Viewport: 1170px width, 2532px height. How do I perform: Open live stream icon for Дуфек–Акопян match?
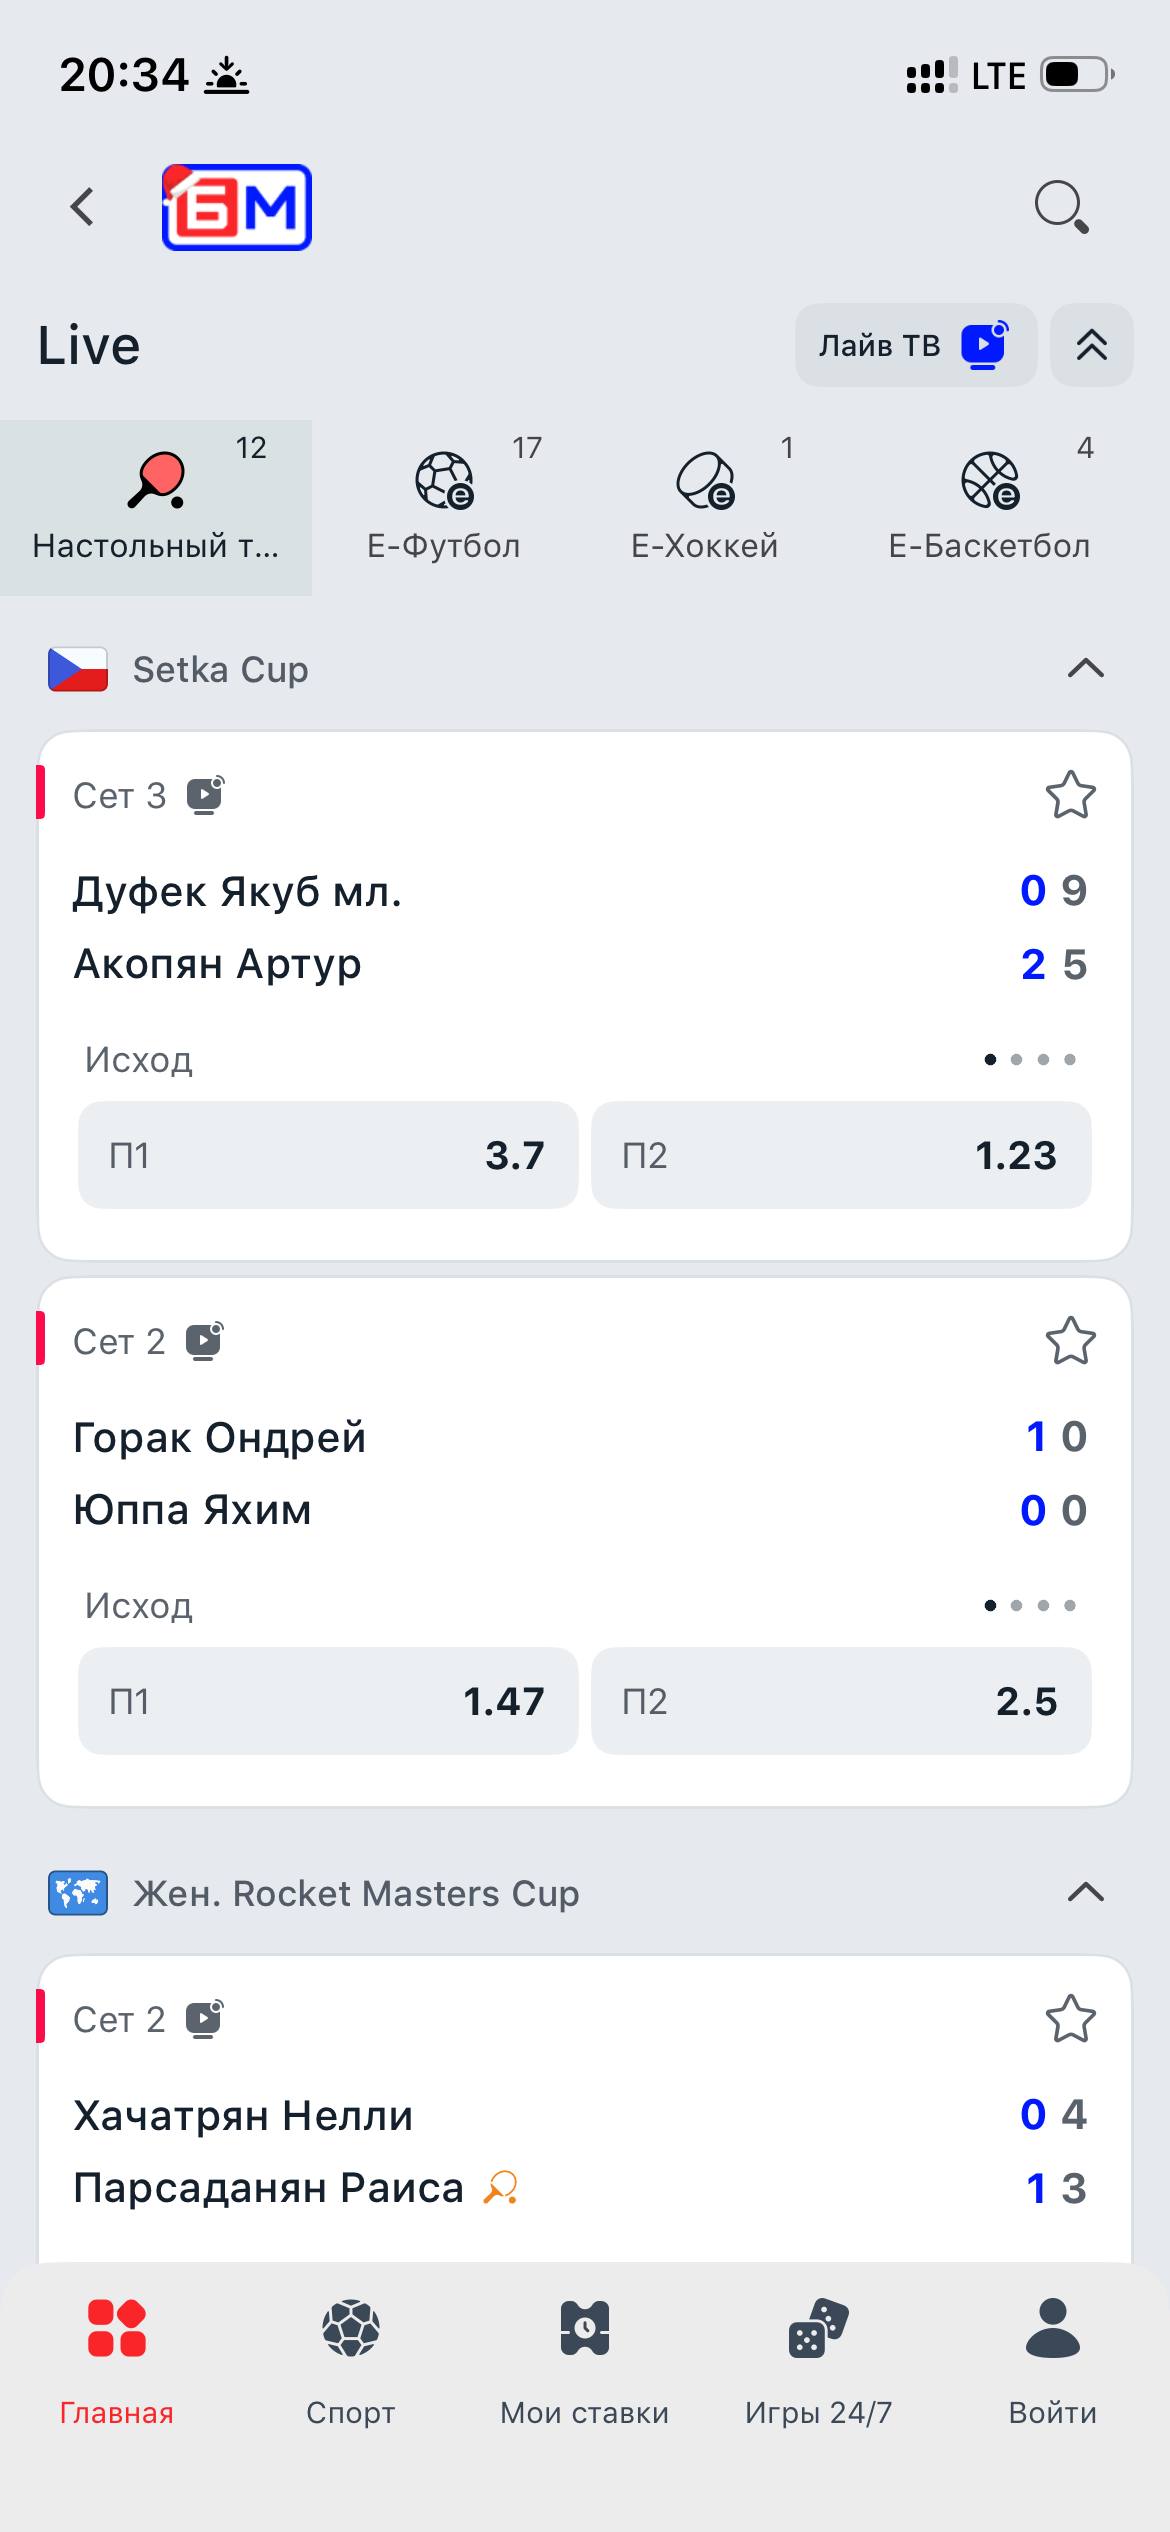(206, 796)
